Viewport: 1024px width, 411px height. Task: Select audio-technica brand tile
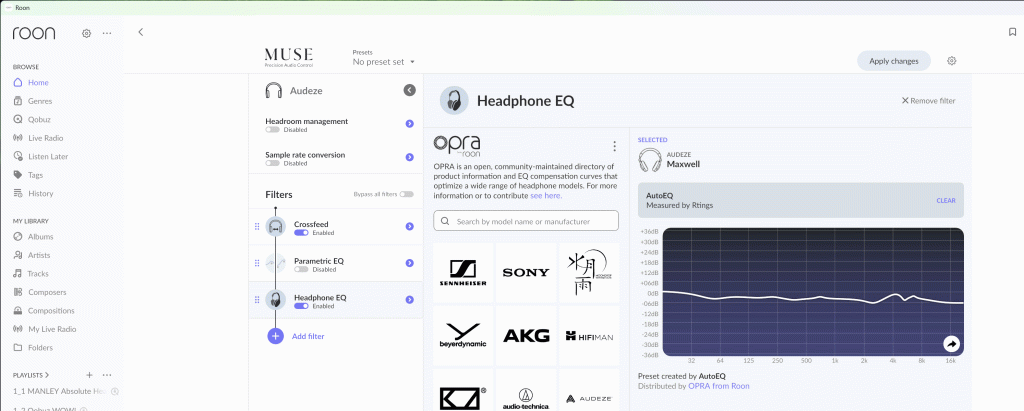pyautogui.click(x=526, y=390)
